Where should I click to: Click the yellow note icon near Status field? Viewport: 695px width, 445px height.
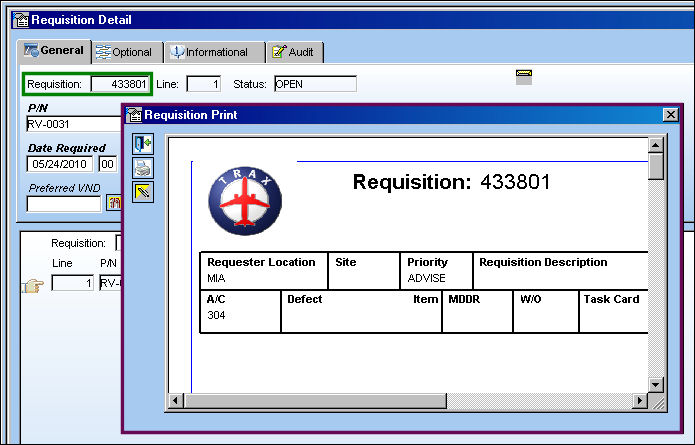524,77
